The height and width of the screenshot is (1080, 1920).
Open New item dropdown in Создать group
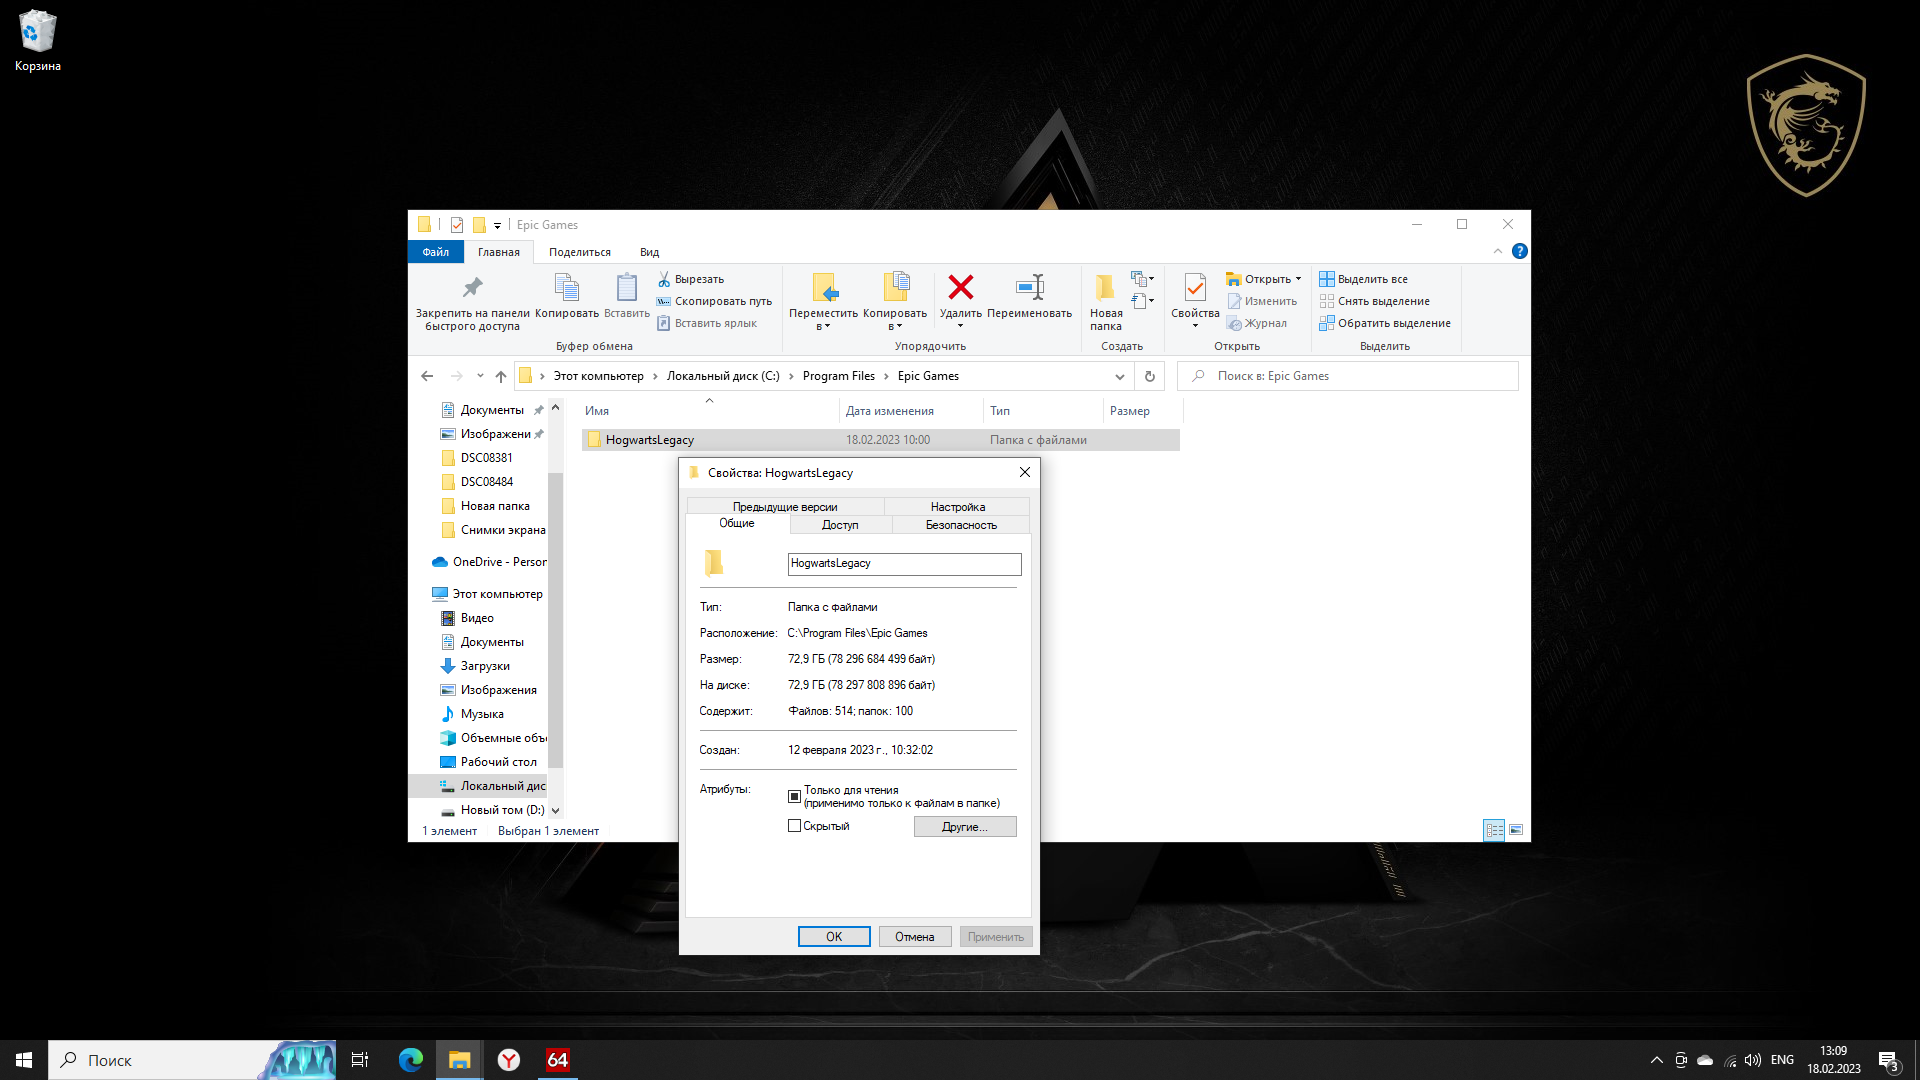pos(1142,279)
